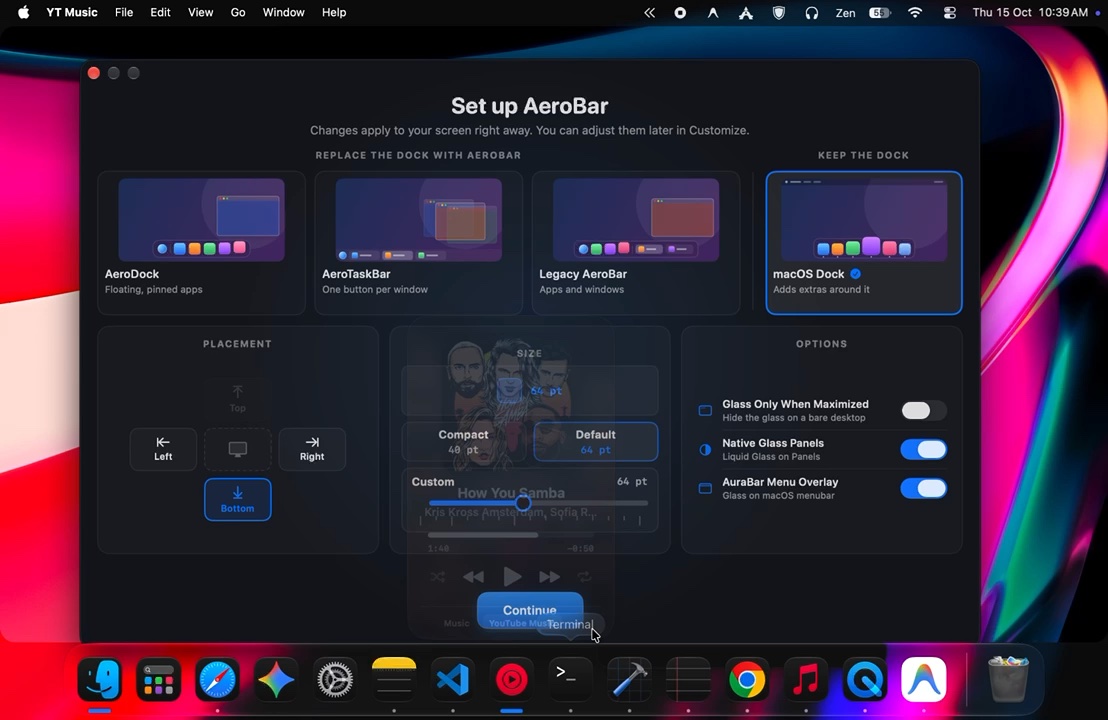Toggle Glass Only When Maximized switch
This screenshot has width=1108, height=720.
[924, 411]
